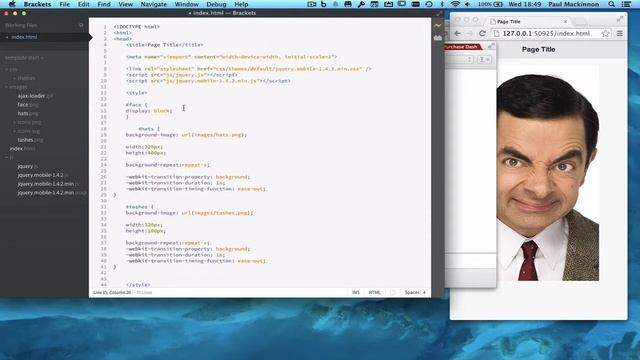Click the Wed 18:49 clock
Image resolution: width=640 pixels, height=360 pixels.
(524, 4)
